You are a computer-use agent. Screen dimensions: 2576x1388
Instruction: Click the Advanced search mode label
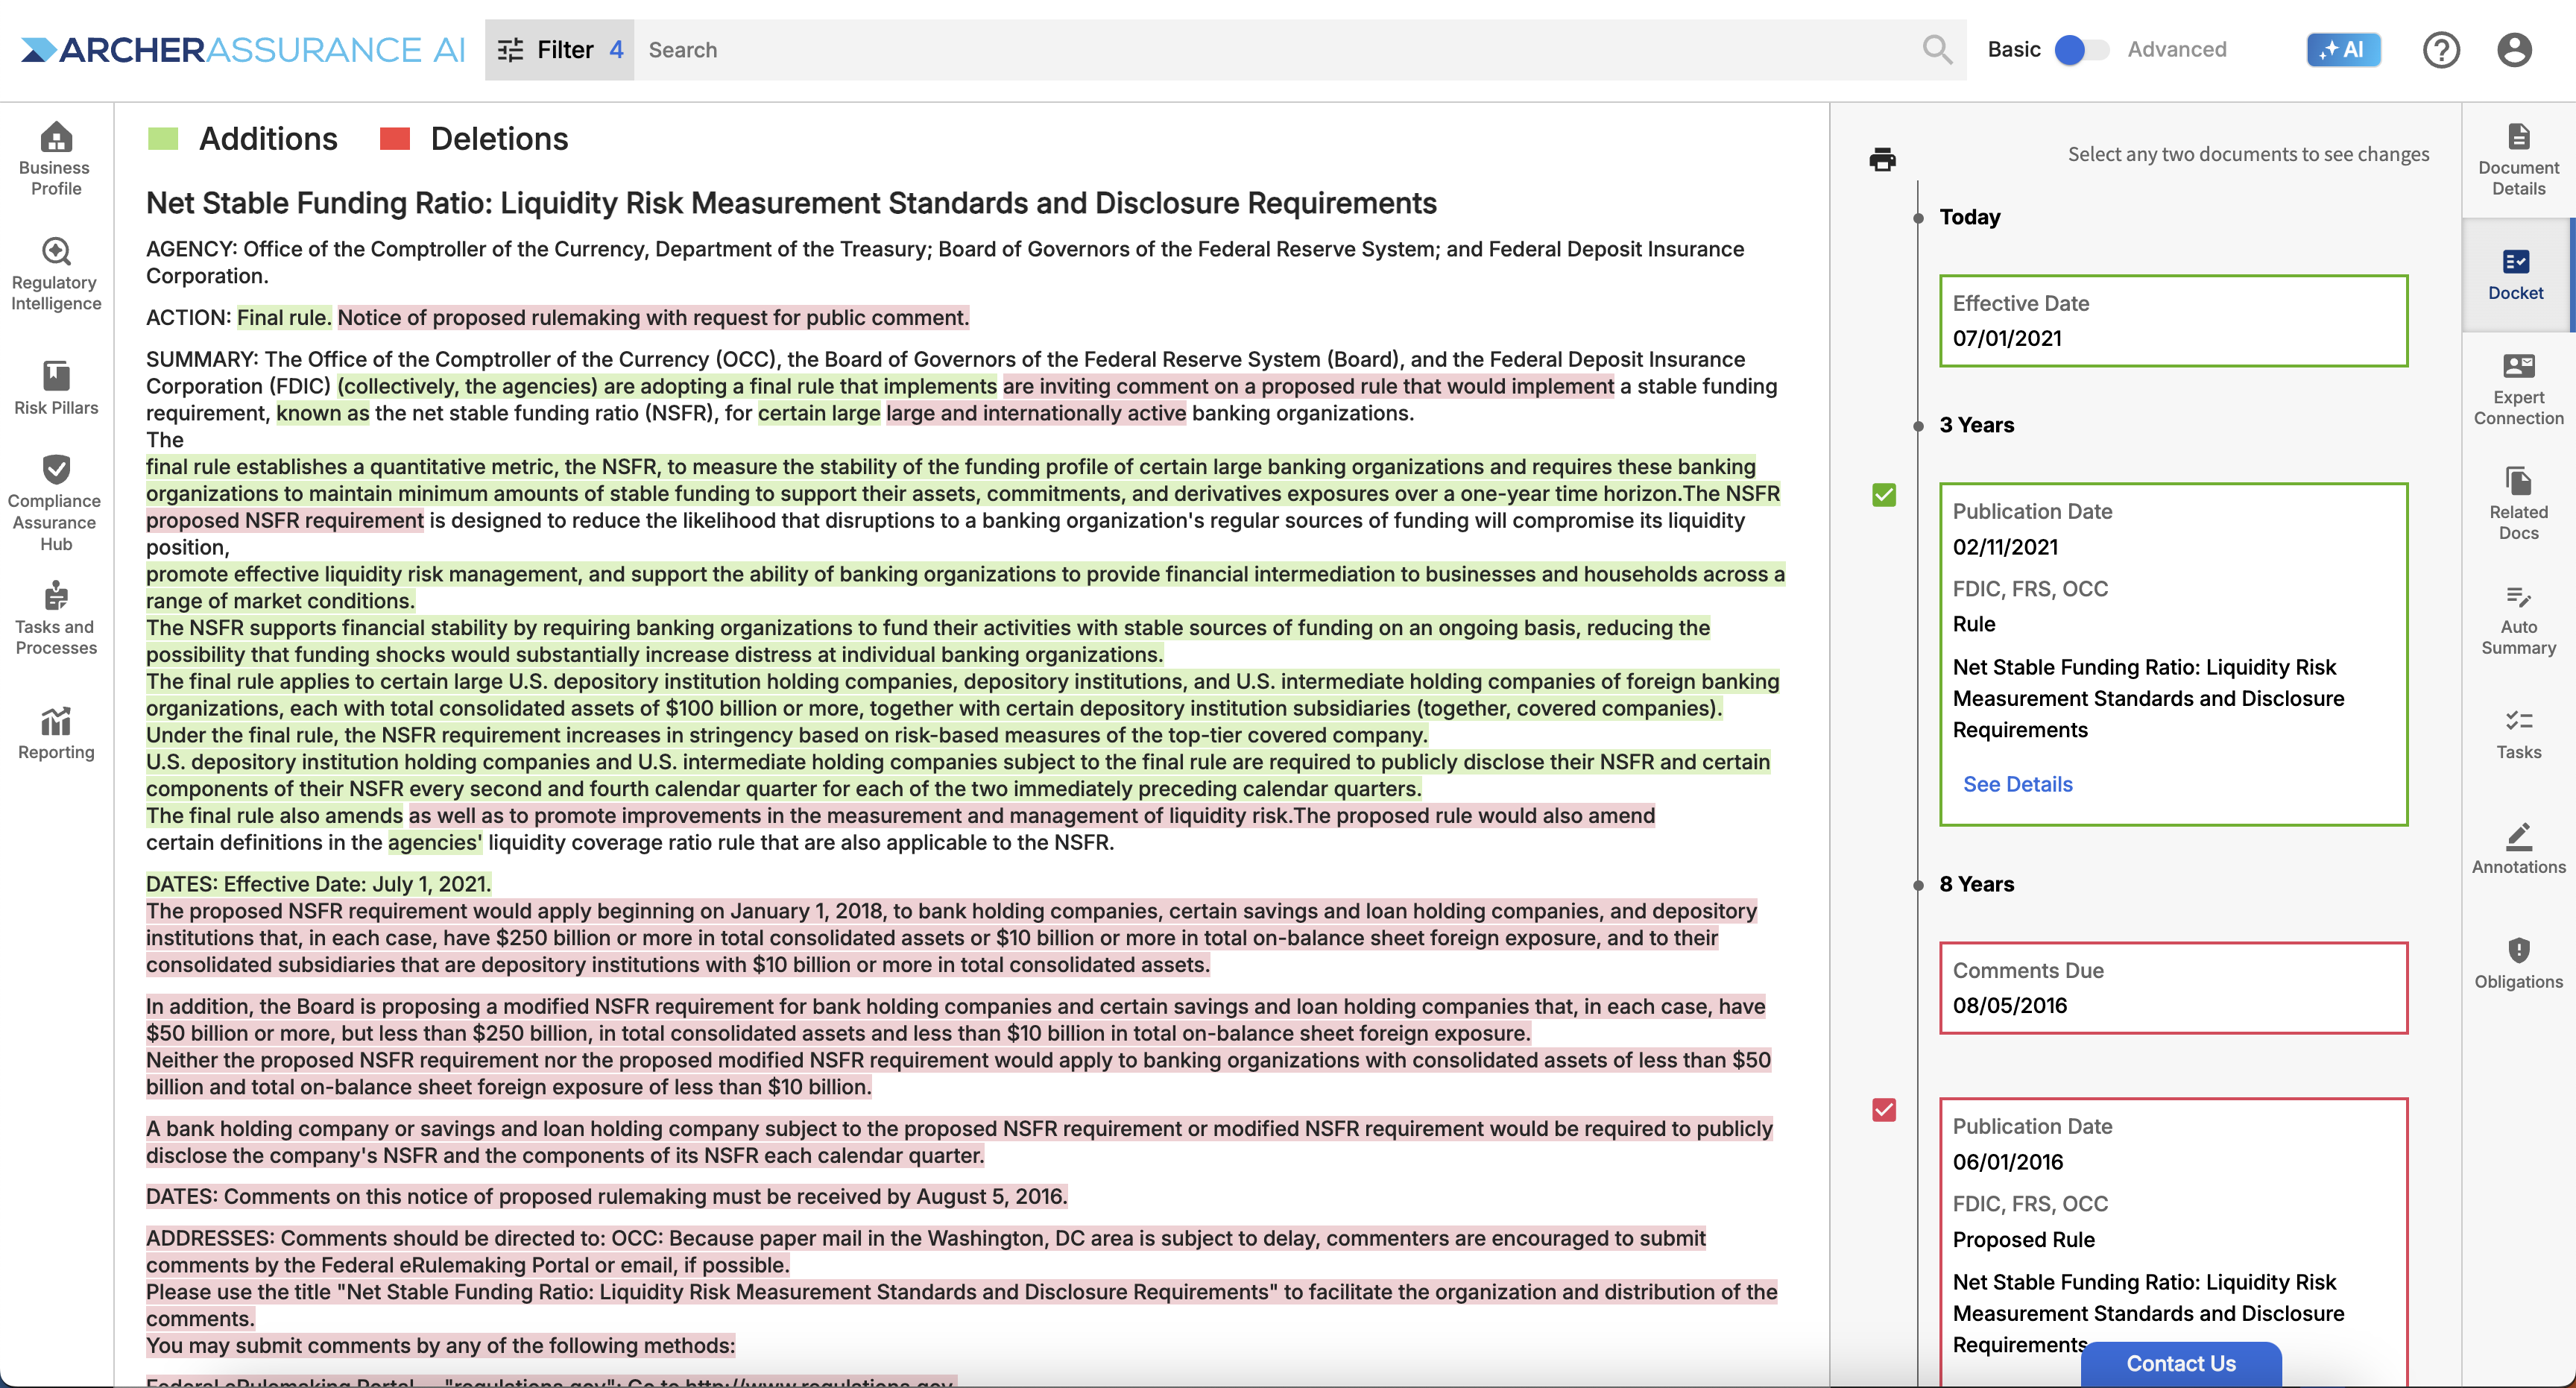click(x=2176, y=49)
